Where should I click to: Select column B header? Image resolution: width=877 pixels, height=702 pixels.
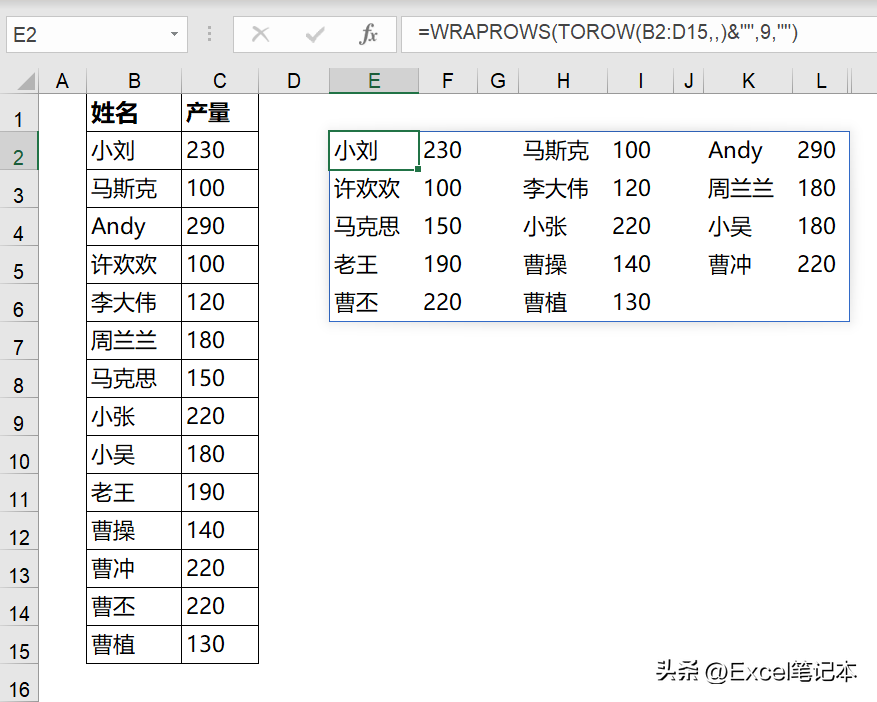pos(134,81)
